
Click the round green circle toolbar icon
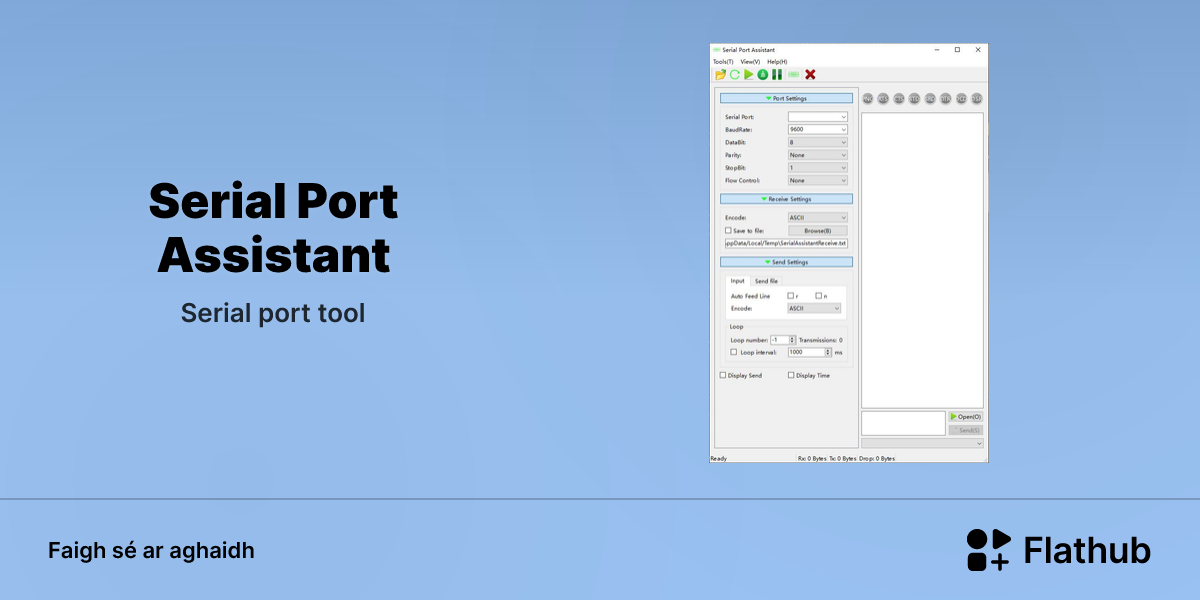[762, 74]
